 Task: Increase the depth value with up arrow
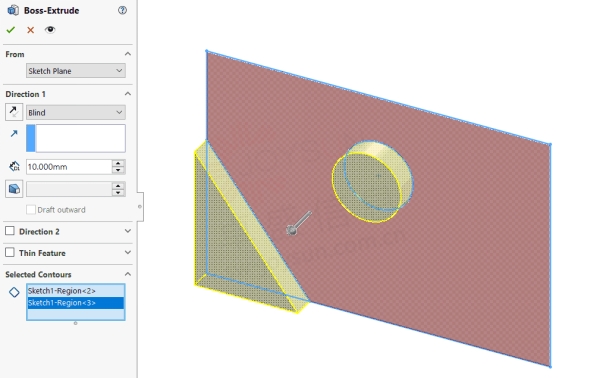(118, 163)
